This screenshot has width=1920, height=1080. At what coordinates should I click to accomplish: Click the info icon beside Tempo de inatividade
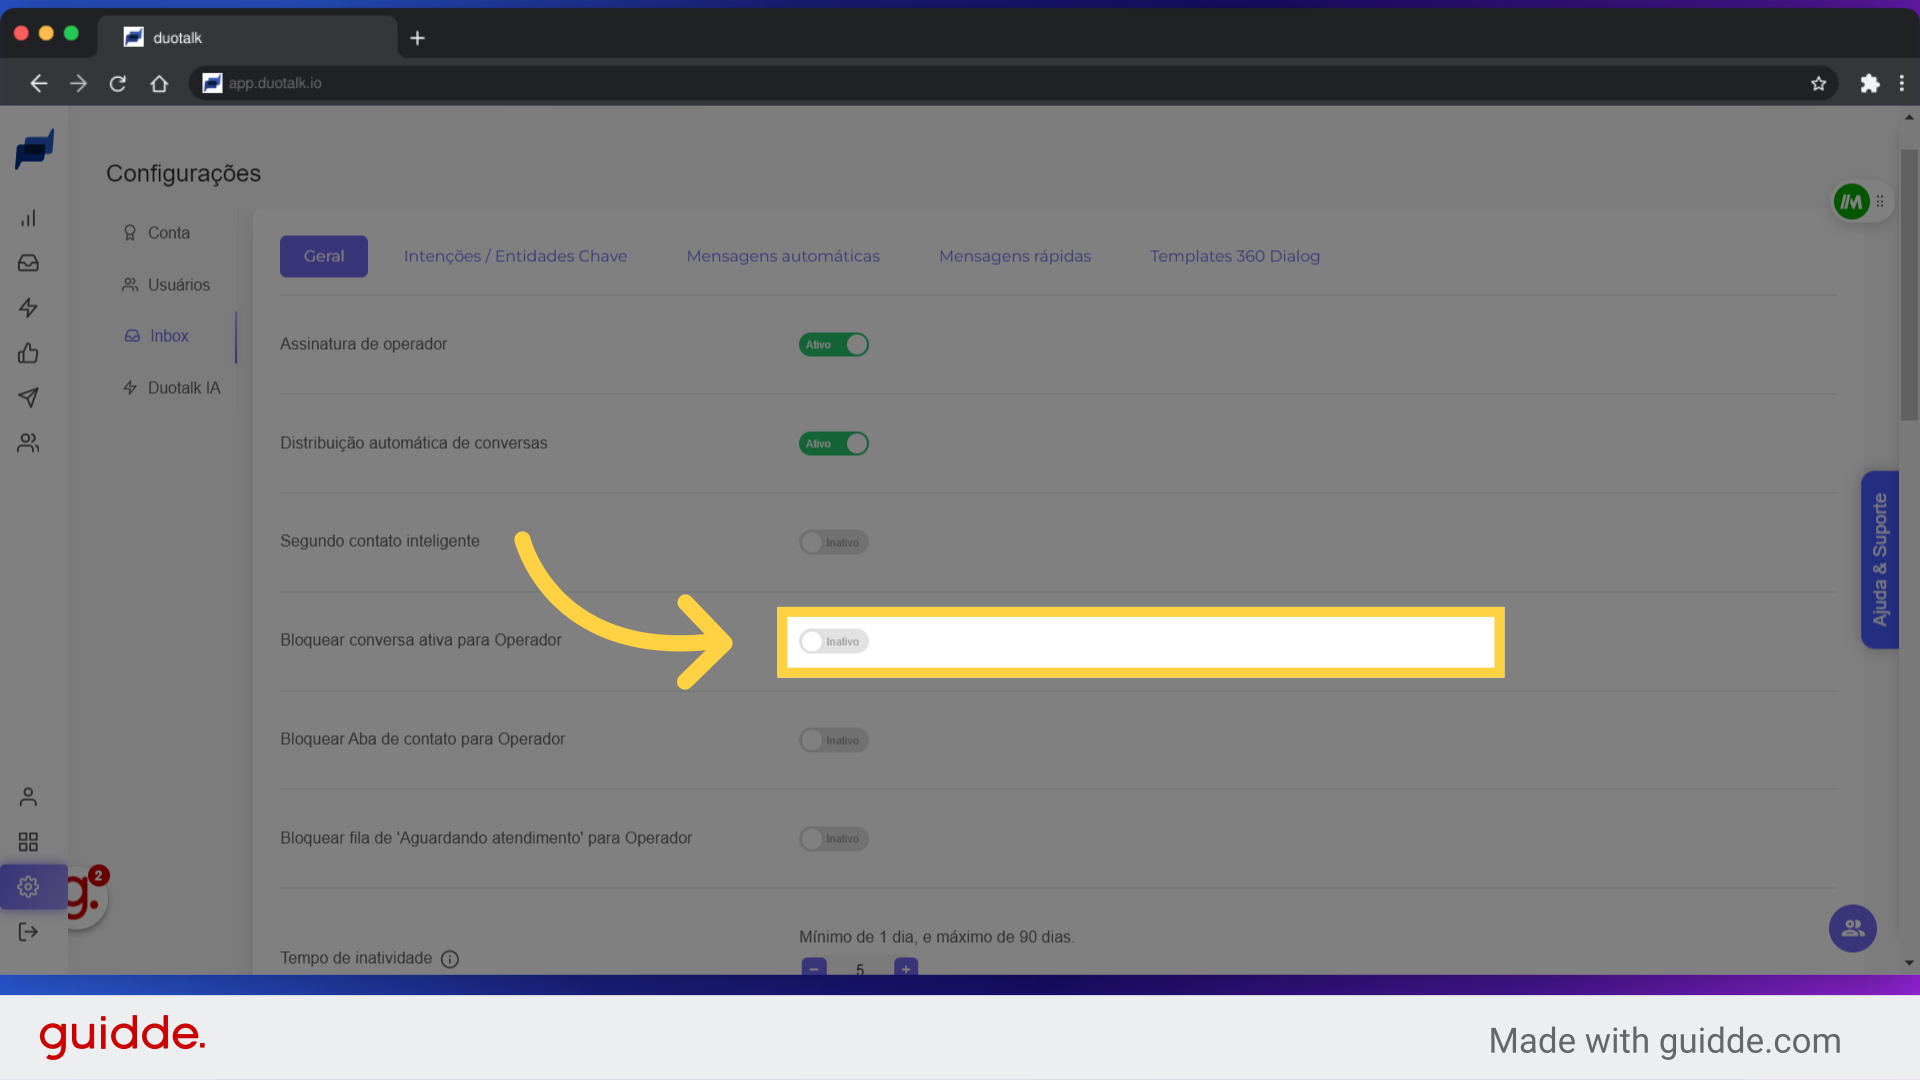[x=450, y=959]
